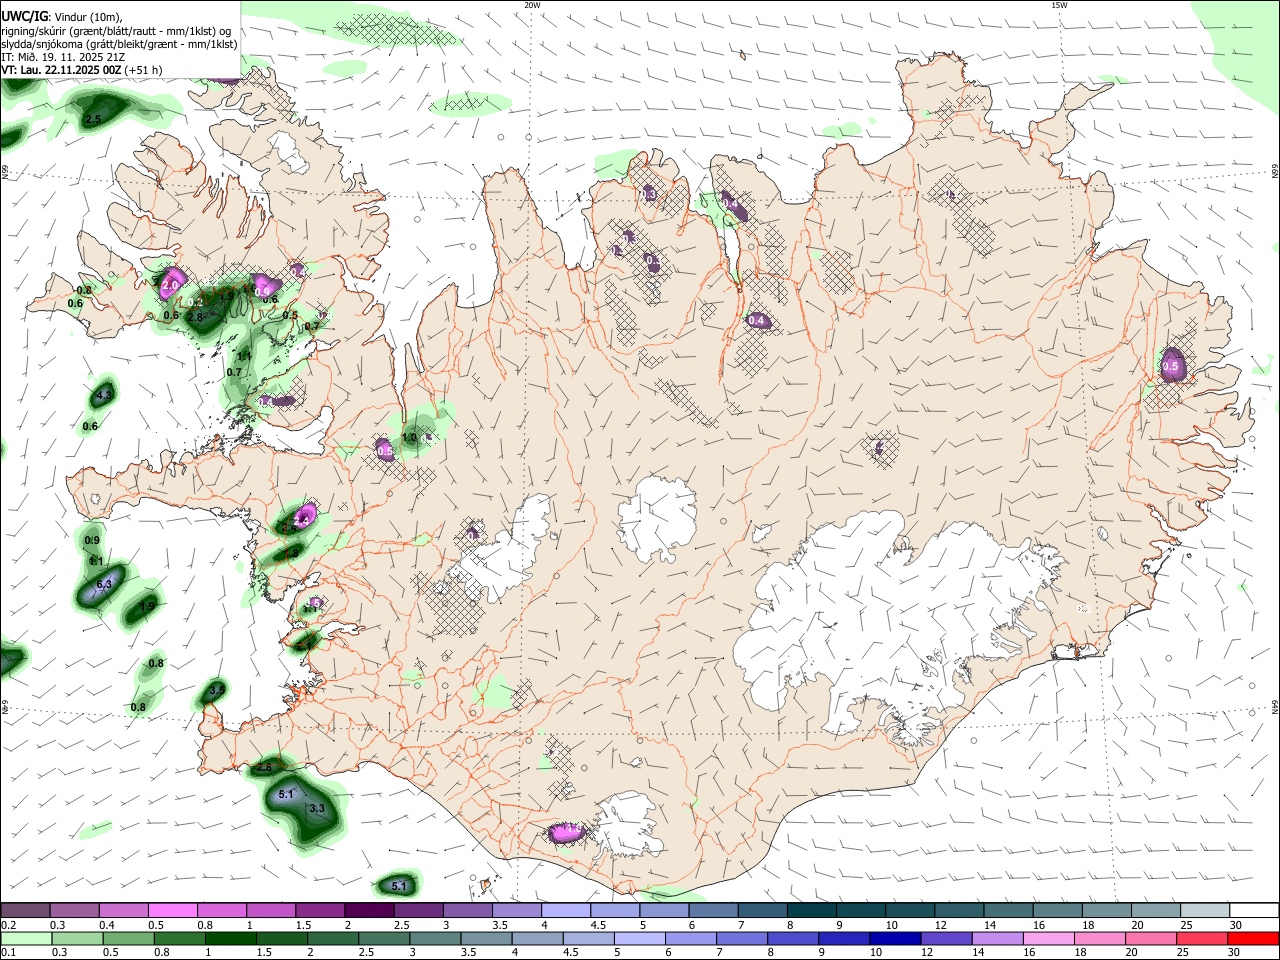
Task: Click the '20W' longitude label
Action: [x=532, y=5]
